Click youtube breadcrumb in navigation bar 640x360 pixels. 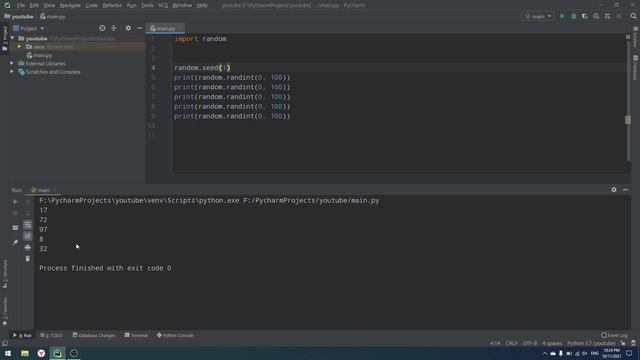tap(19, 17)
